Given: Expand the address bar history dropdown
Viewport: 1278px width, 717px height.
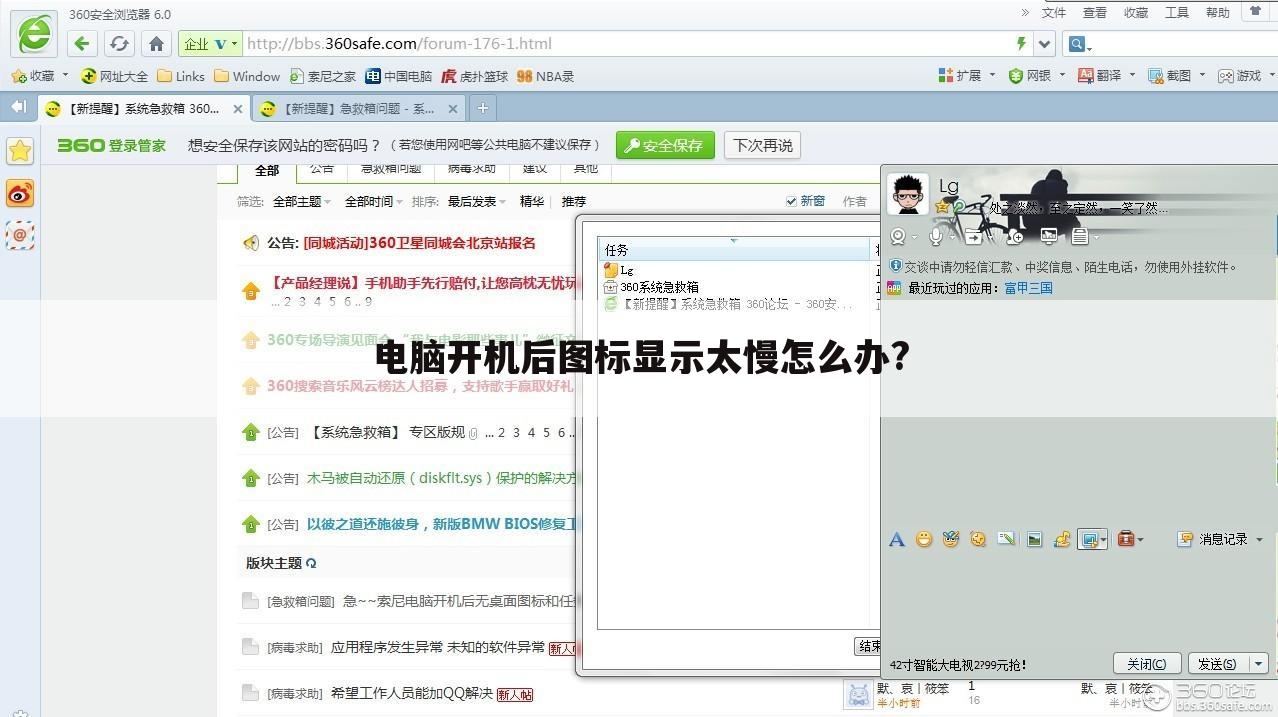Looking at the screenshot, I should point(1044,43).
